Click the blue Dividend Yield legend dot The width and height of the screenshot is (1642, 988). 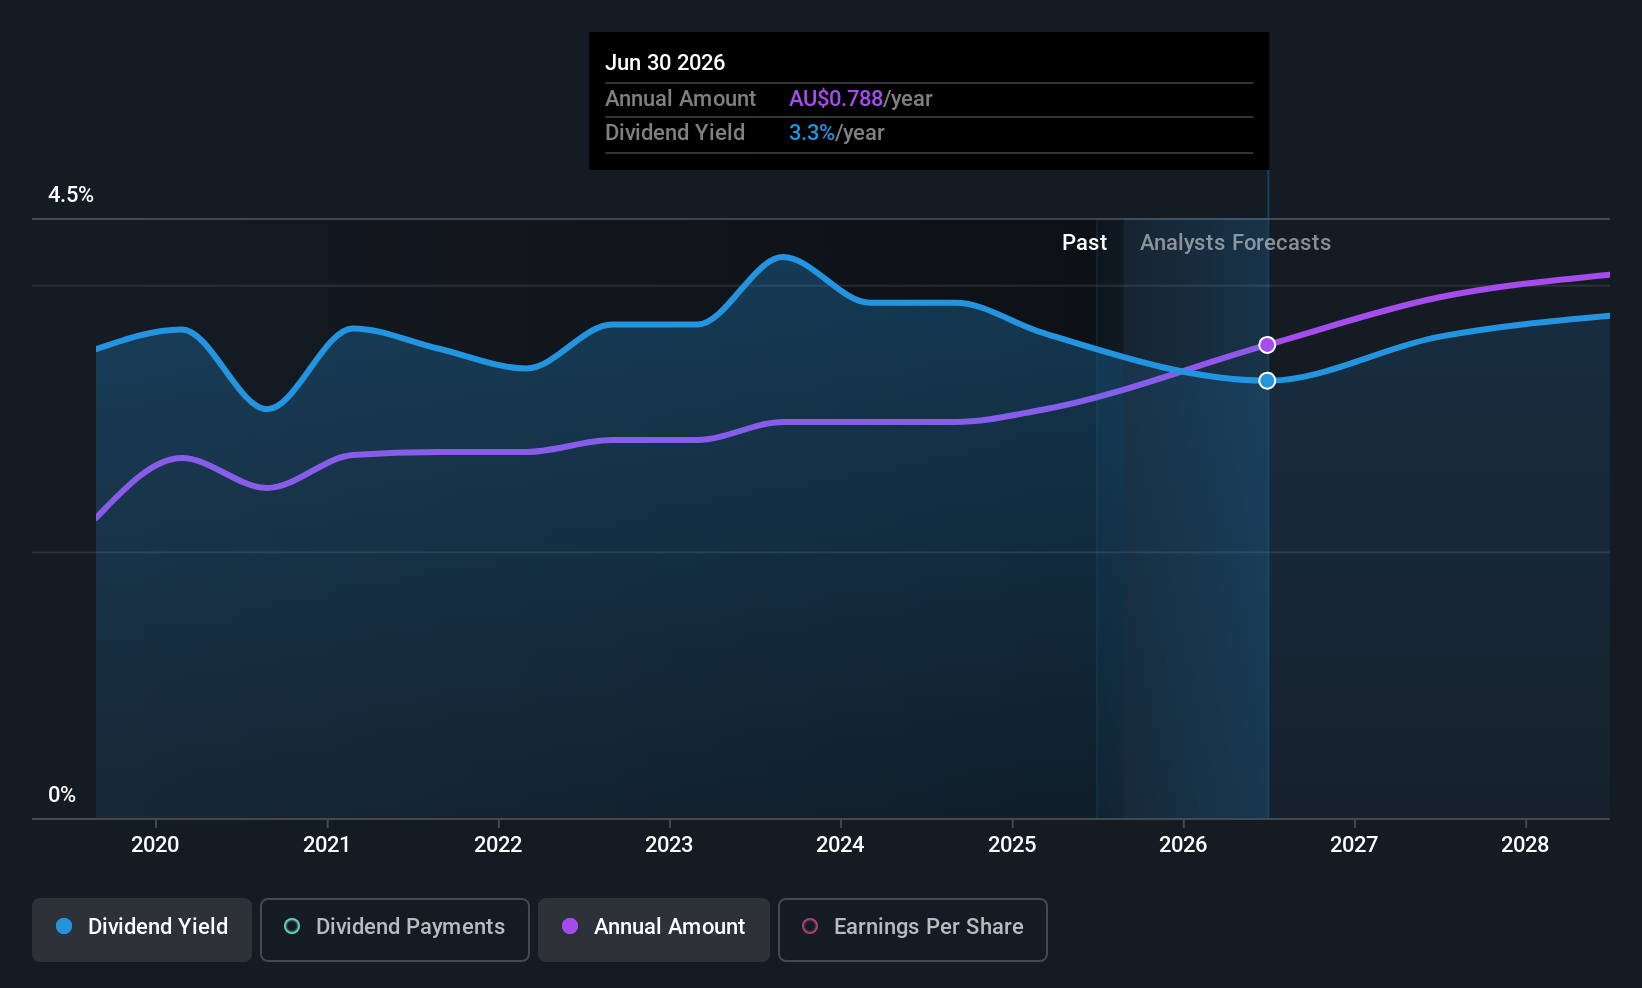[64, 926]
